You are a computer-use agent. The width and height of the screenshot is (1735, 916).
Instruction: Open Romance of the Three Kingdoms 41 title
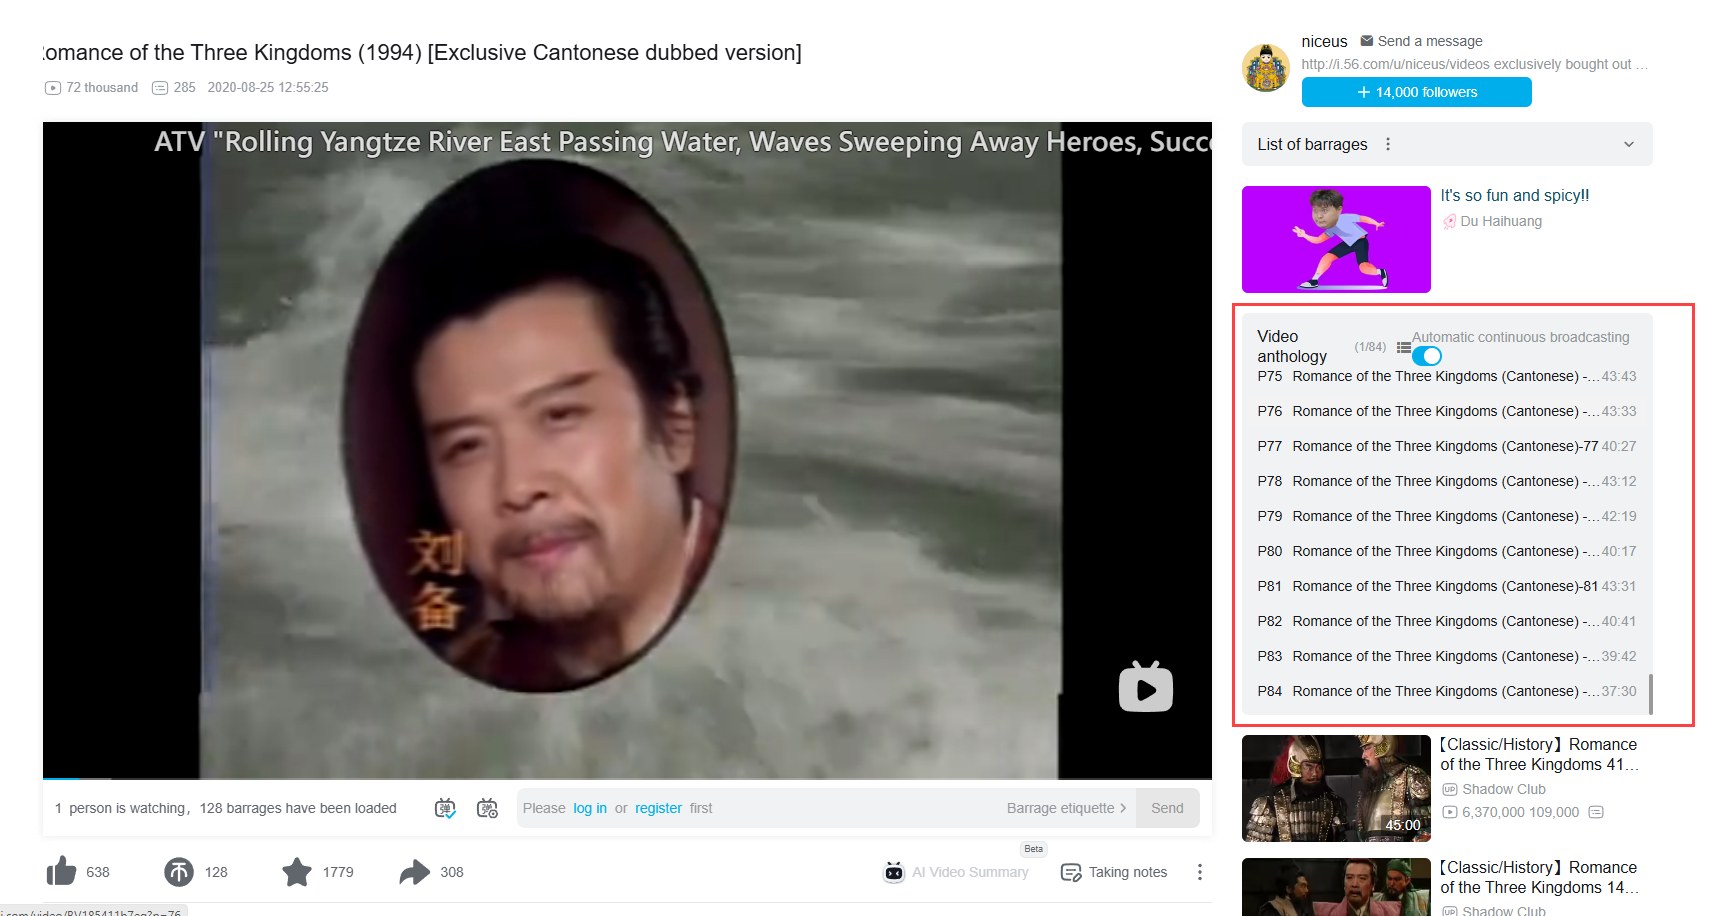[x=1539, y=754]
